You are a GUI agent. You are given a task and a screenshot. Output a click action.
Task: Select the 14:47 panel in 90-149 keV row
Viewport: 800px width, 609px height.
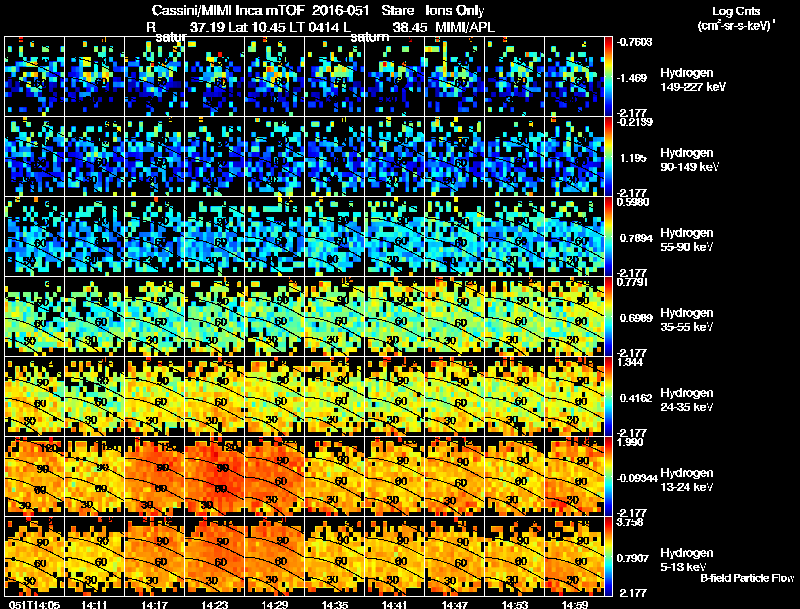(455, 156)
